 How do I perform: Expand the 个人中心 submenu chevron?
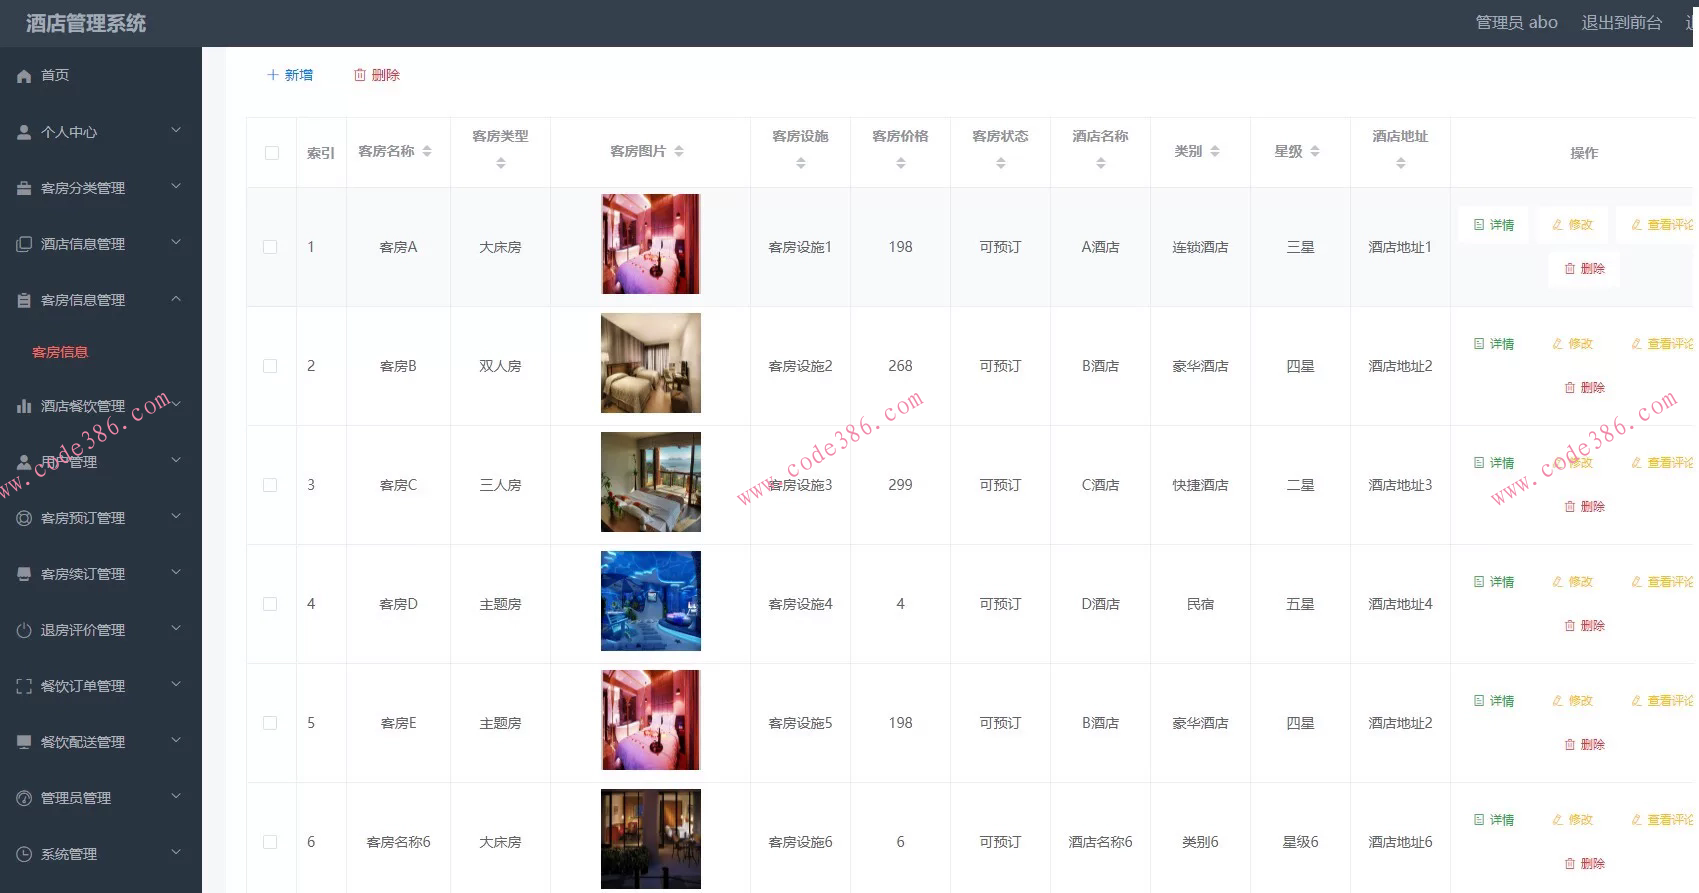(x=176, y=130)
